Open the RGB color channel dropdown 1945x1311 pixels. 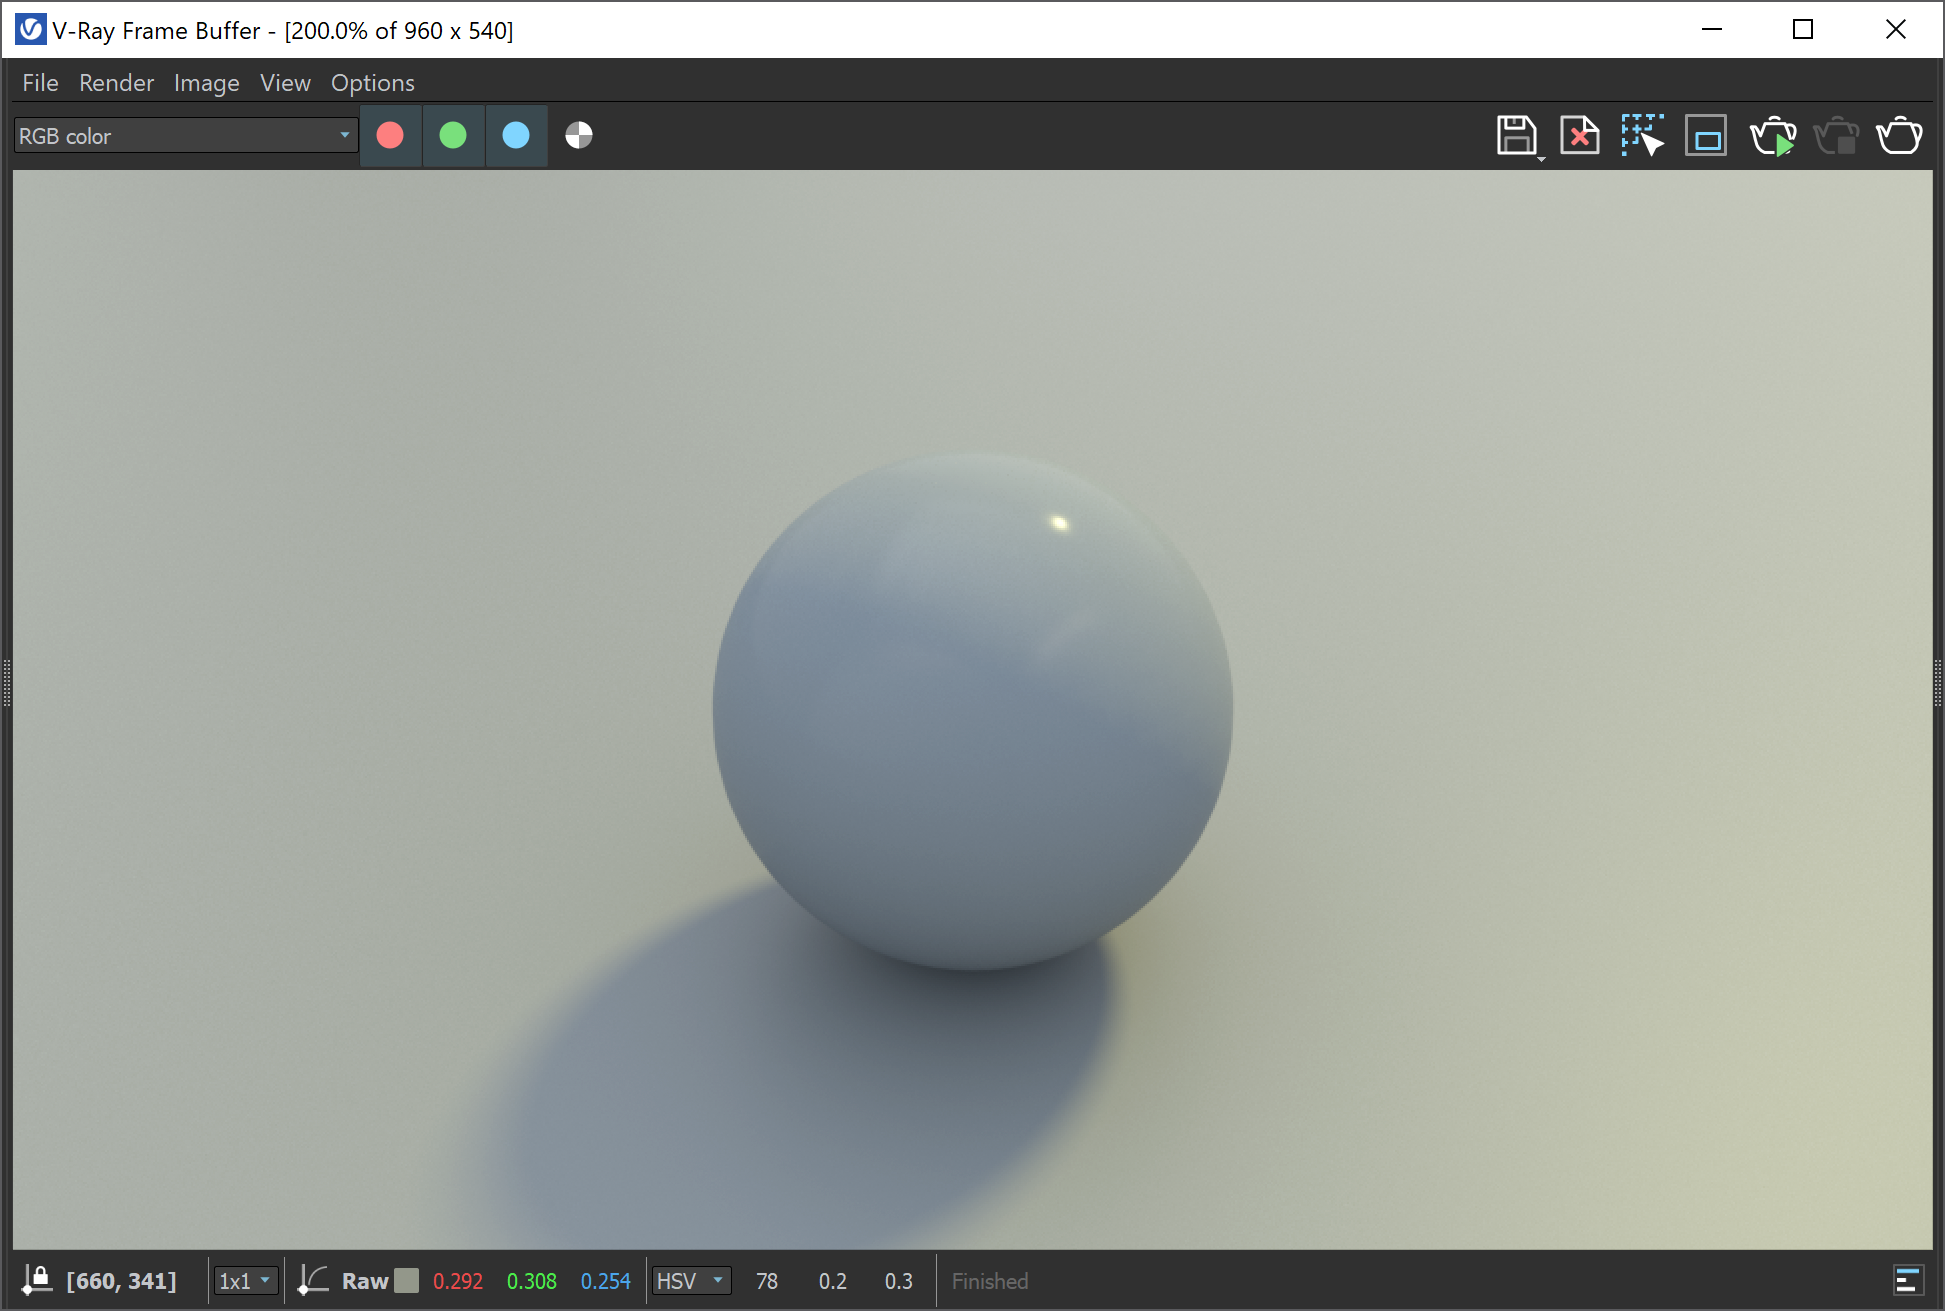click(186, 135)
